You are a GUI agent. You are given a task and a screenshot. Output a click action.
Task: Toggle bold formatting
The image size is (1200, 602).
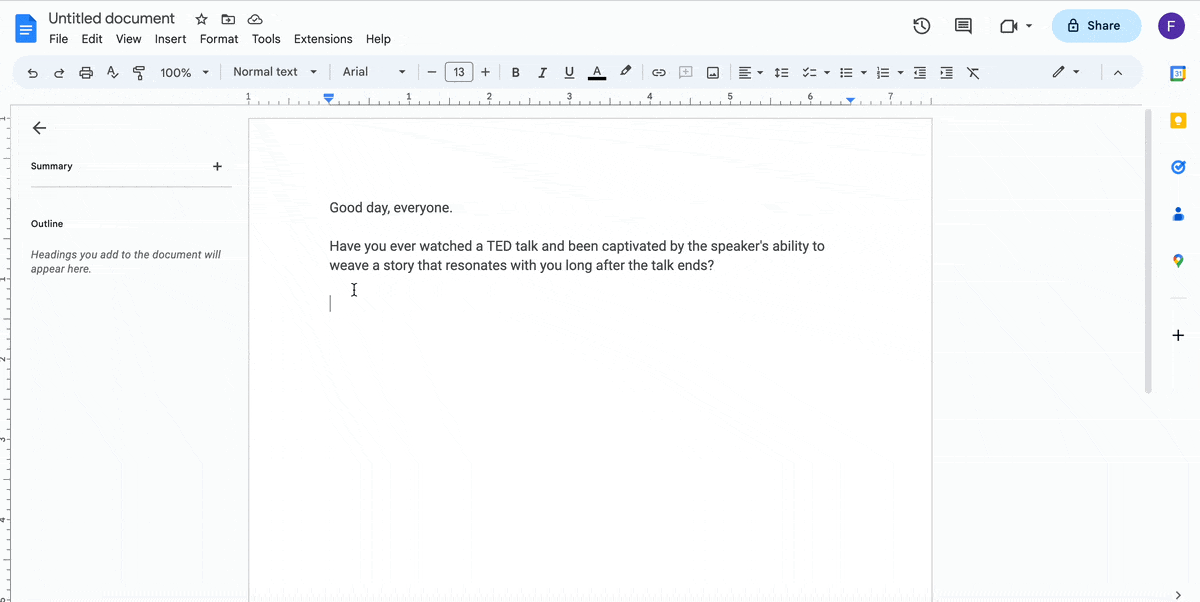(516, 72)
